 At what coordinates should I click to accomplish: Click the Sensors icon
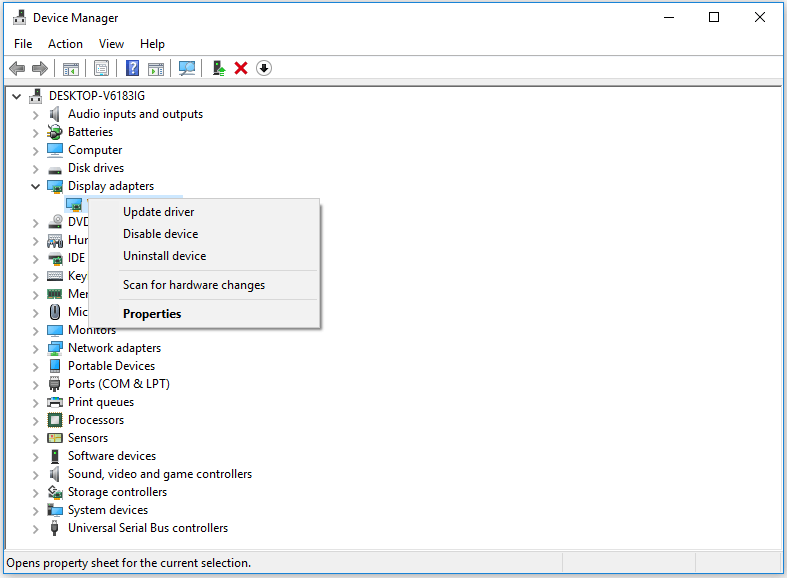point(55,438)
